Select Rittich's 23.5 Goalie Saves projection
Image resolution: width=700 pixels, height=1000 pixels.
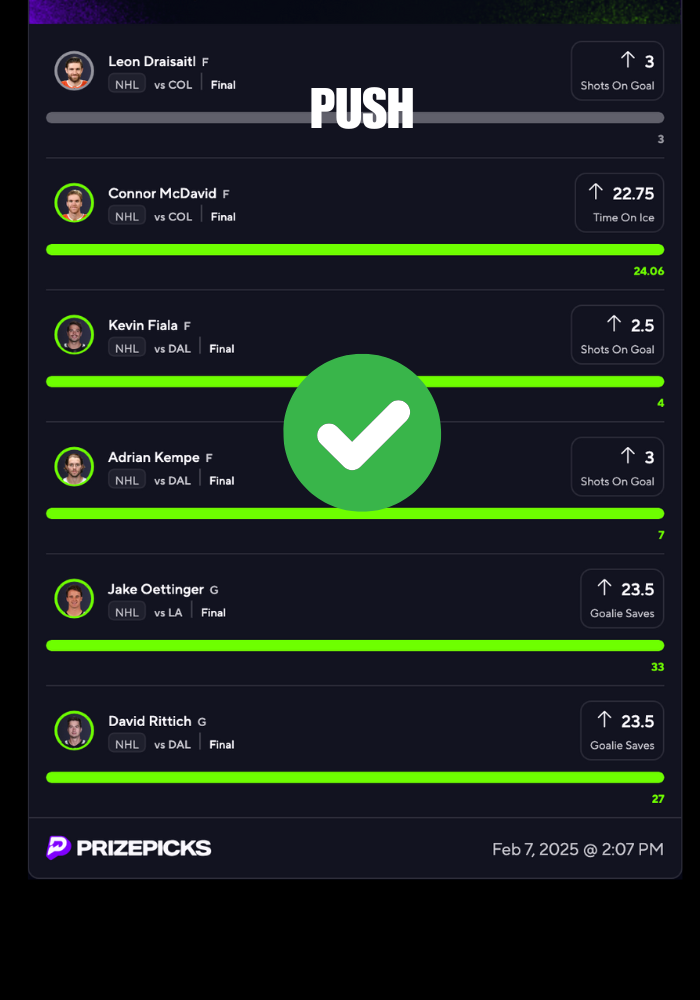pos(622,731)
